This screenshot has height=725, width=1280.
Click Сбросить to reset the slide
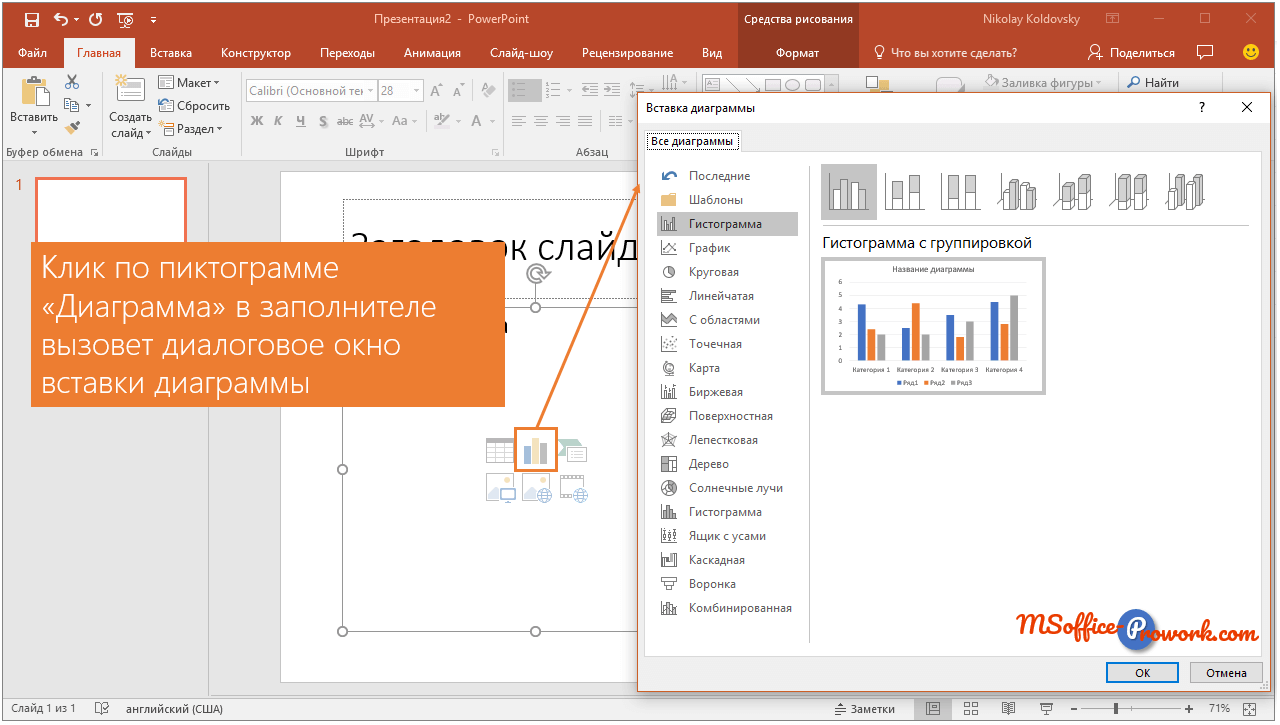194,106
